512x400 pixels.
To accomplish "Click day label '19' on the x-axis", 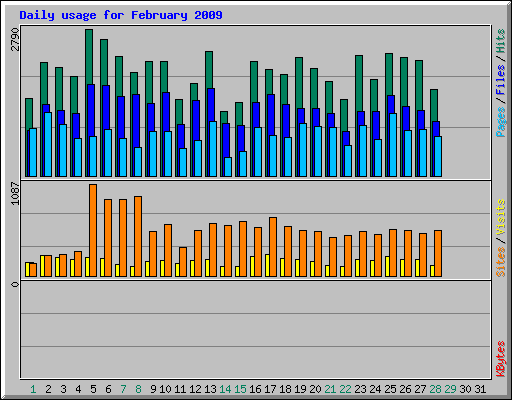I will (x=300, y=389).
